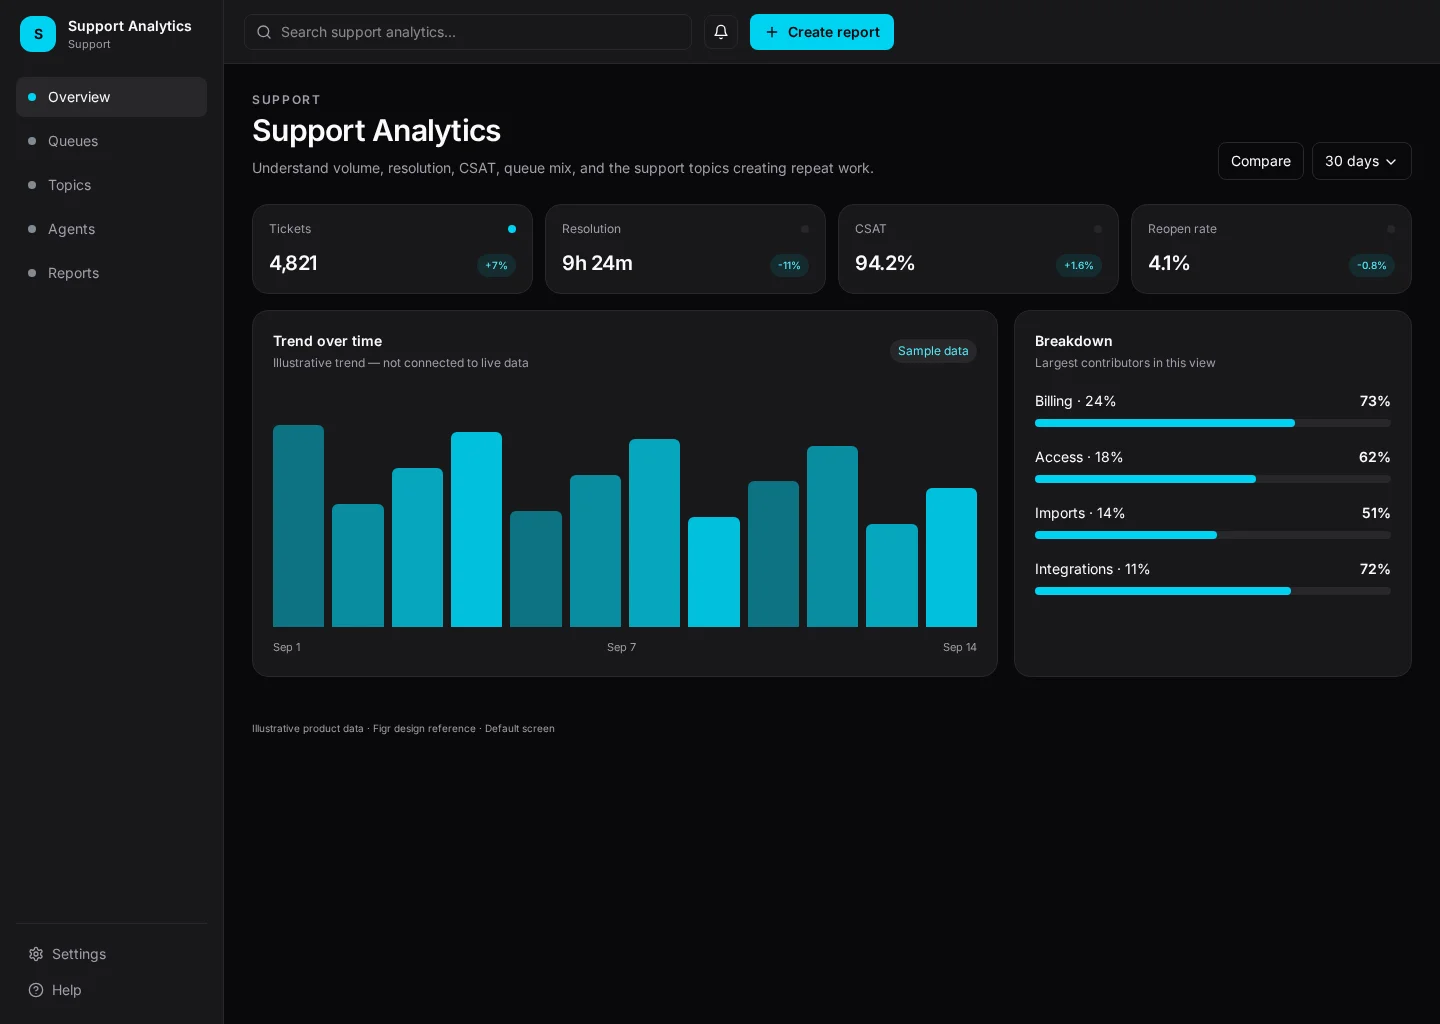
Task: Select the Reopen rate metric card
Action: coord(1271,249)
